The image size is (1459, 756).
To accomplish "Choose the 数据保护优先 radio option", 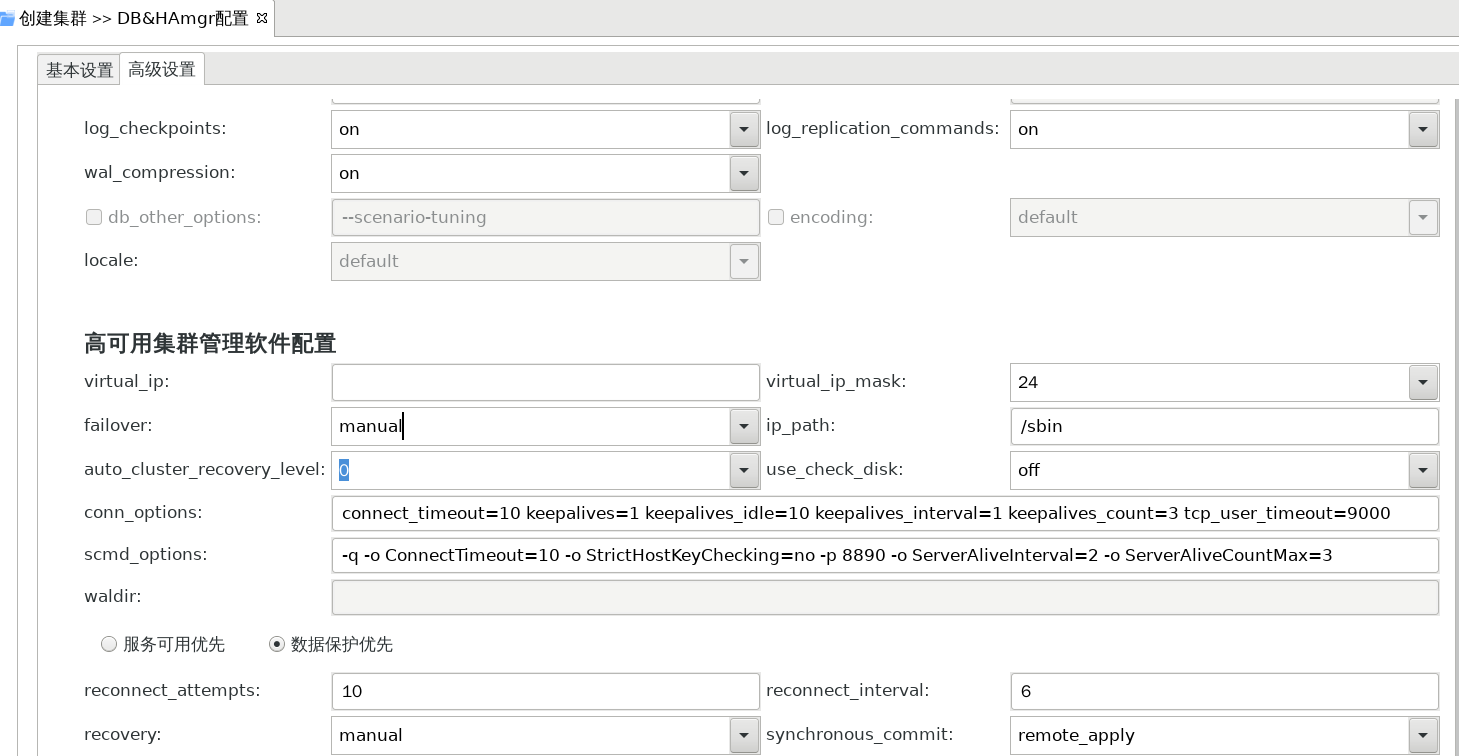I will click(277, 645).
